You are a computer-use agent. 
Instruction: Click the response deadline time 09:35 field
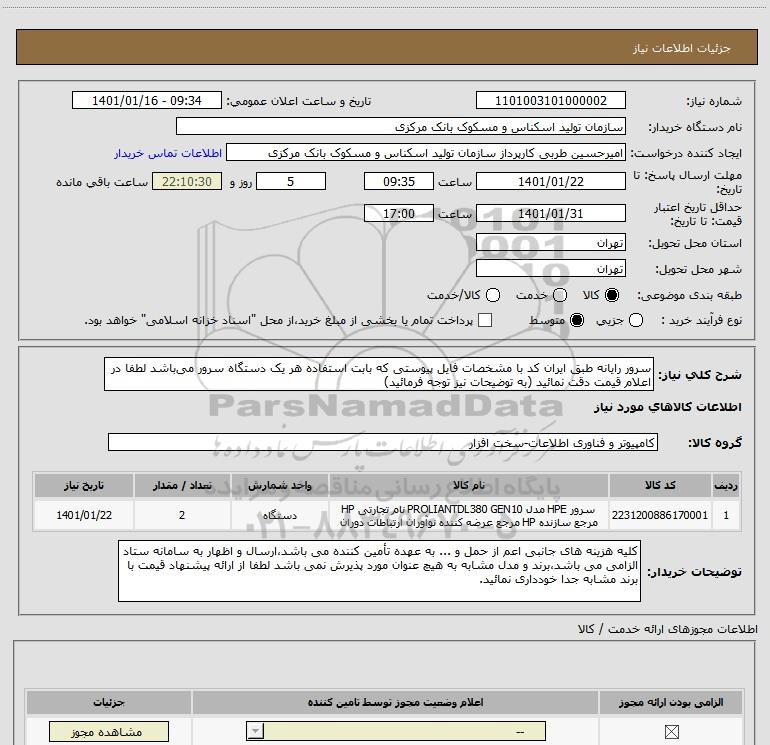[399, 181]
